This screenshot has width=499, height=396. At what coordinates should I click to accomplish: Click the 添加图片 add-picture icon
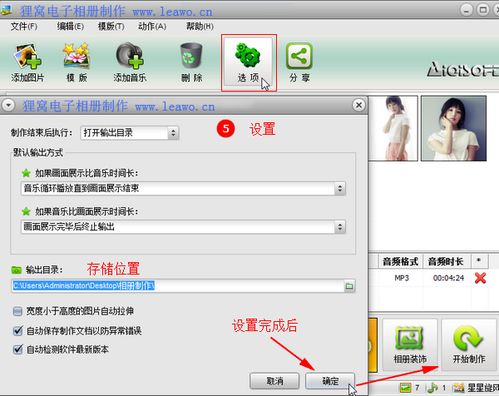click(27, 62)
